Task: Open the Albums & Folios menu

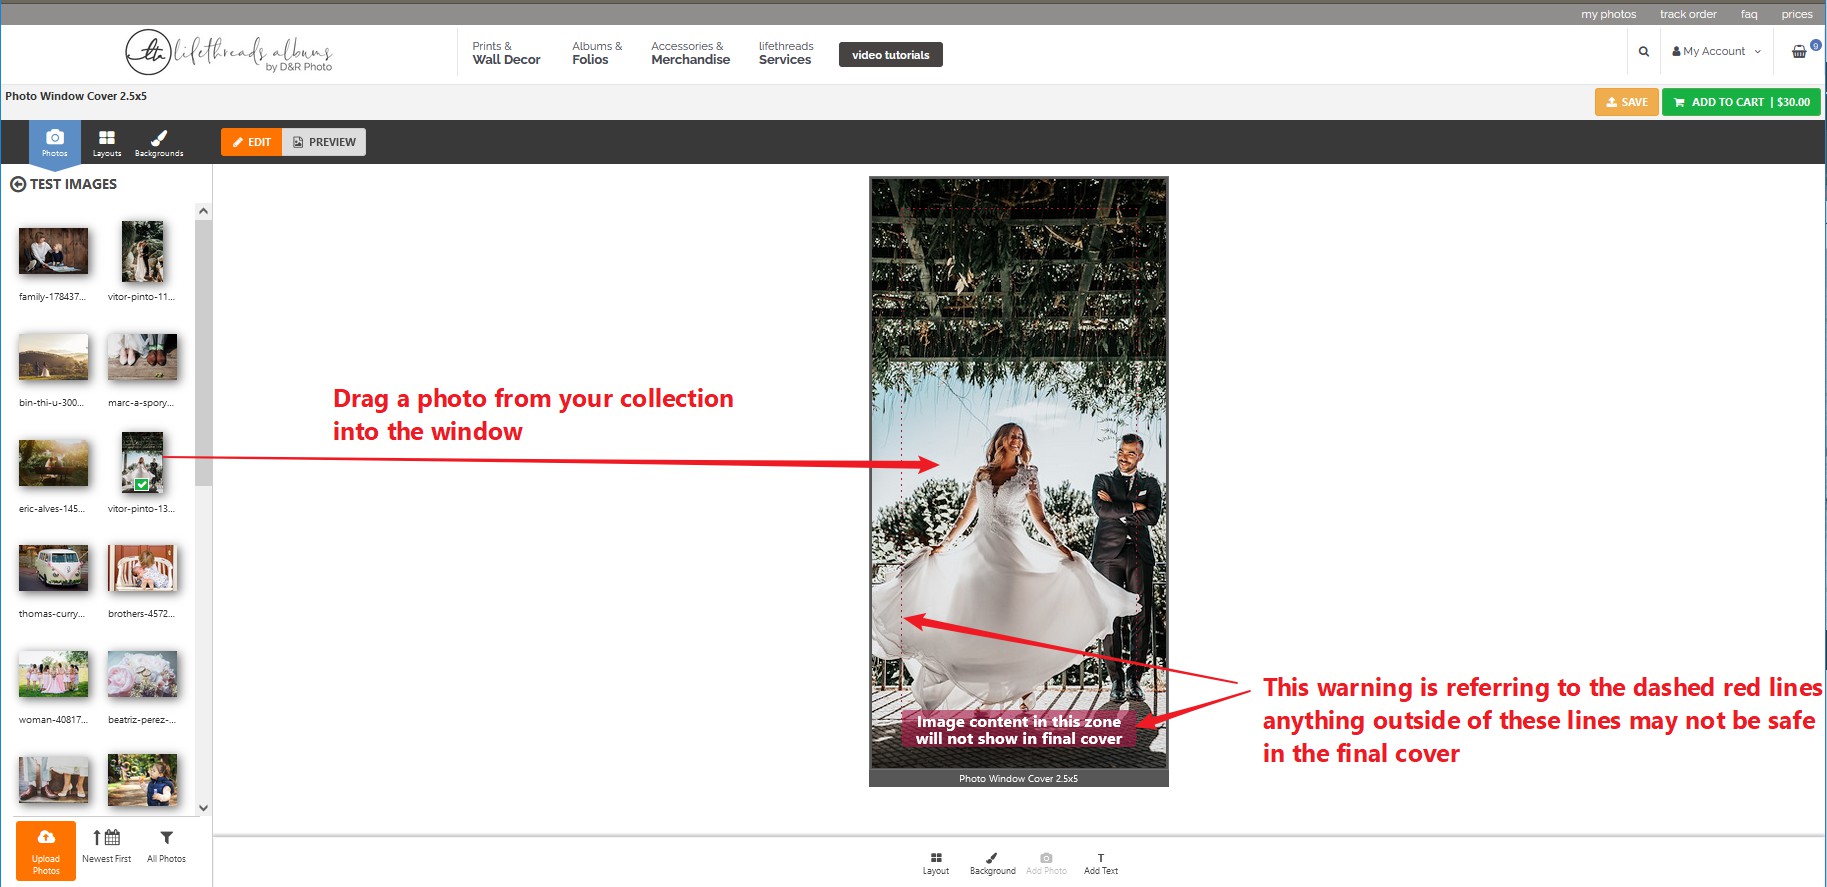Action: 596,53
